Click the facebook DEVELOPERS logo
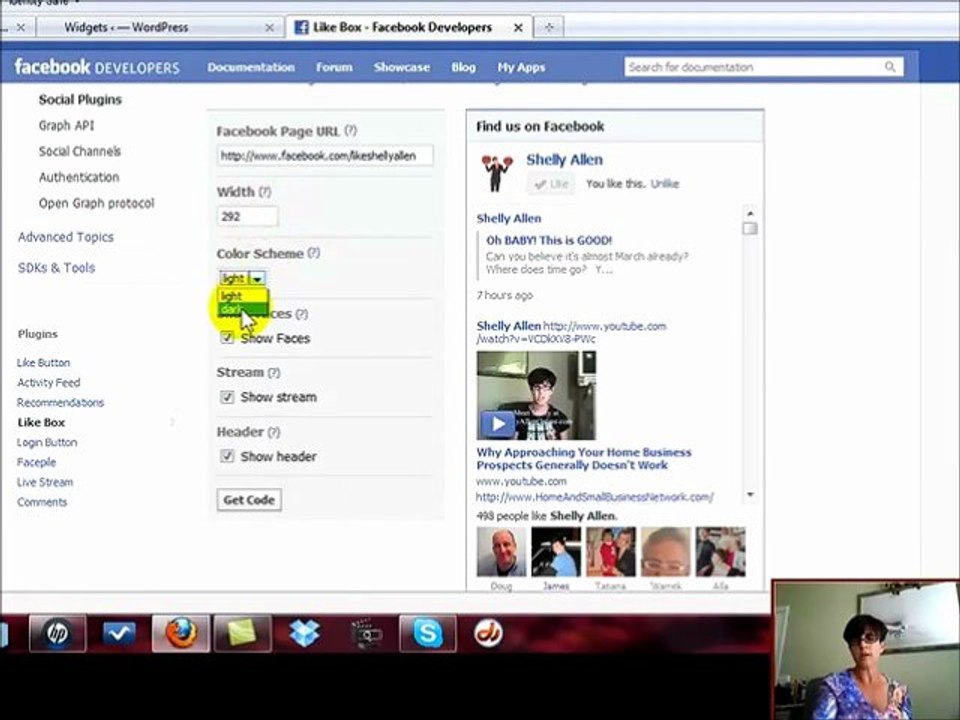960x720 pixels. coord(97,67)
